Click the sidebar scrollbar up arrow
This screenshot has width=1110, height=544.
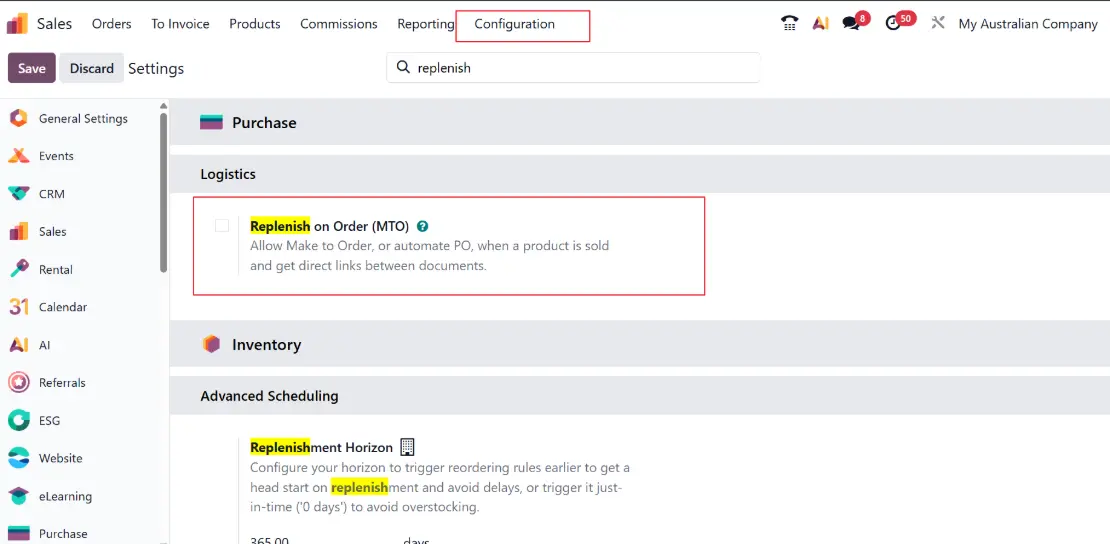click(164, 106)
